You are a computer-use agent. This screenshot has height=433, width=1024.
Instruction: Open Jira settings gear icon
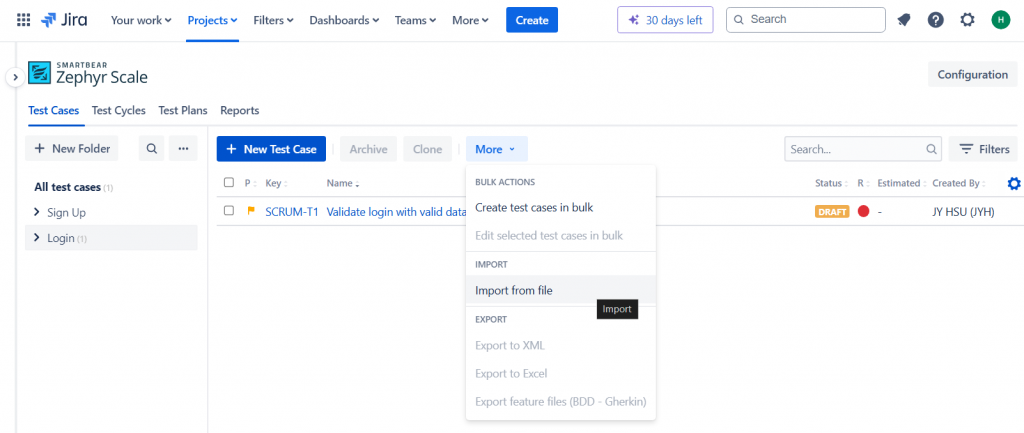click(x=967, y=20)
